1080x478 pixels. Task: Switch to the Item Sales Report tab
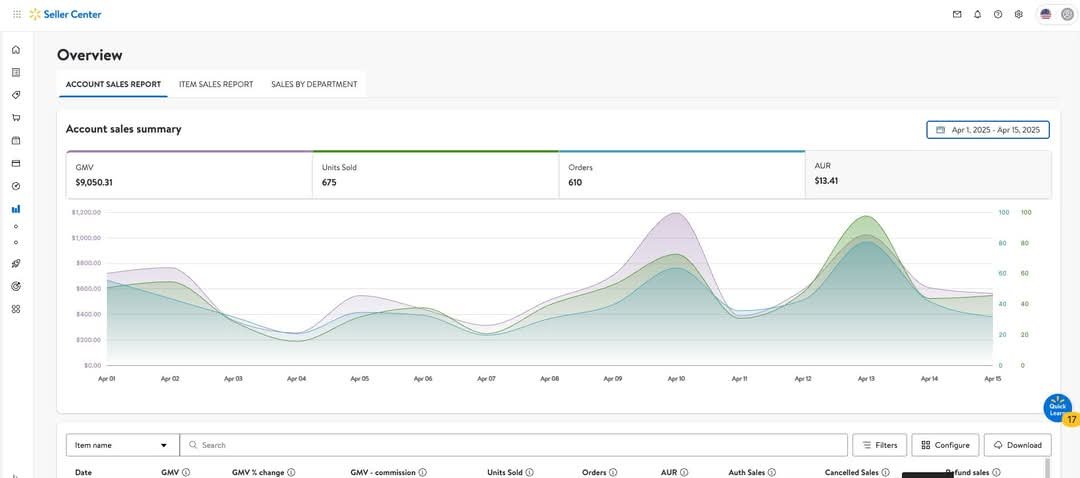[216, 84]
